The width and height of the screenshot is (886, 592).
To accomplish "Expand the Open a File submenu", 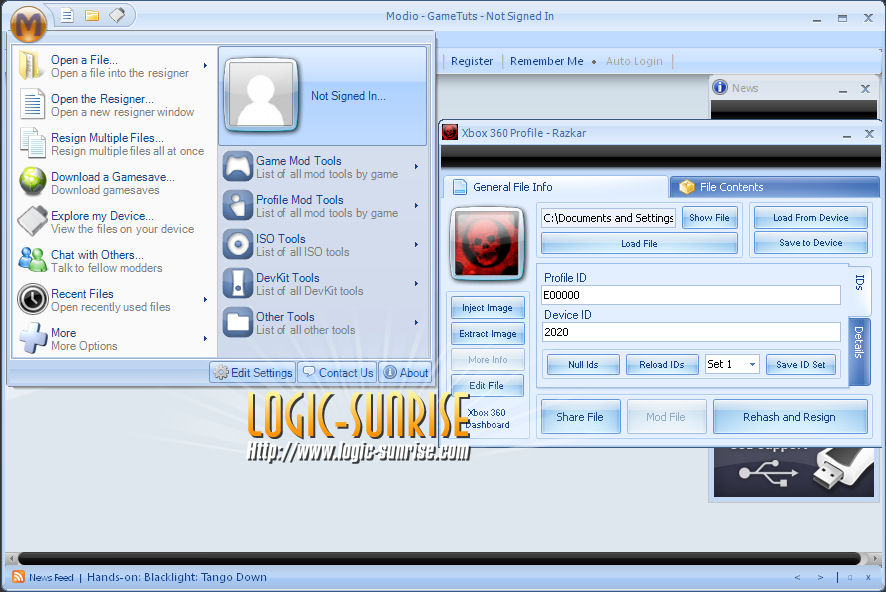I will coord(206,66).
